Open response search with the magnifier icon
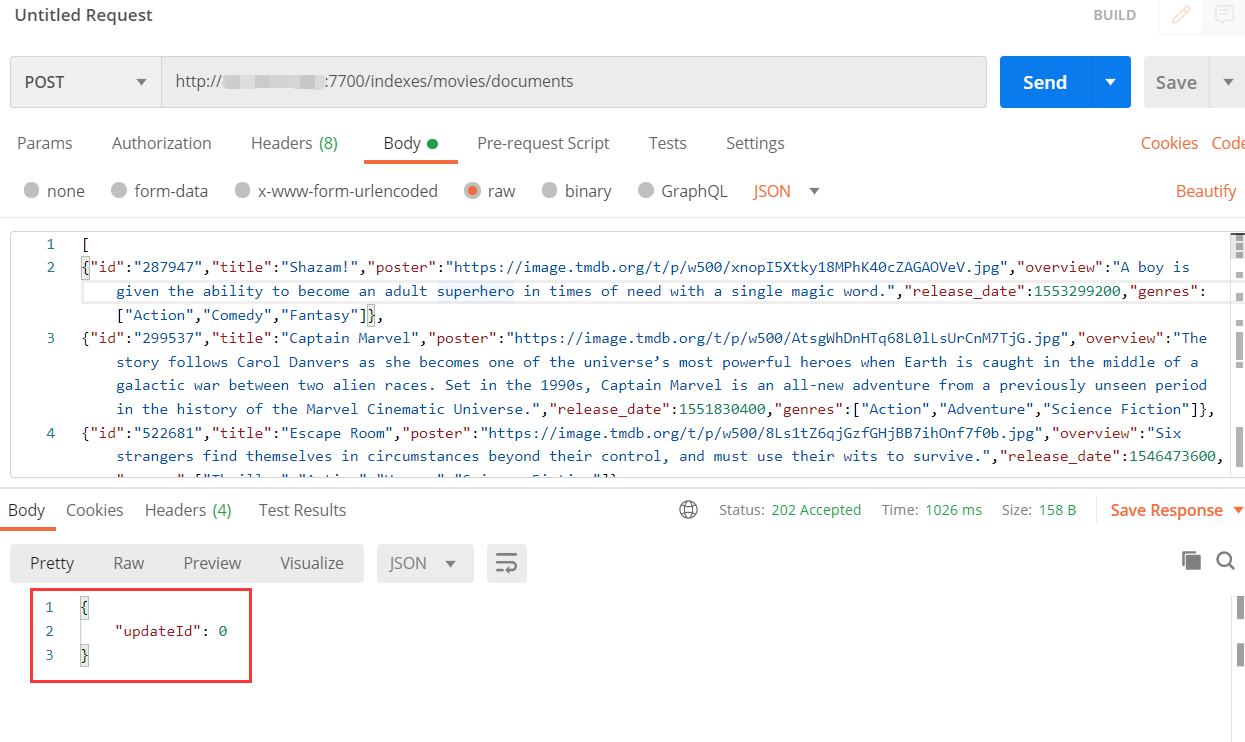This screenshot has height=742, width=1245. [1225, 561]
